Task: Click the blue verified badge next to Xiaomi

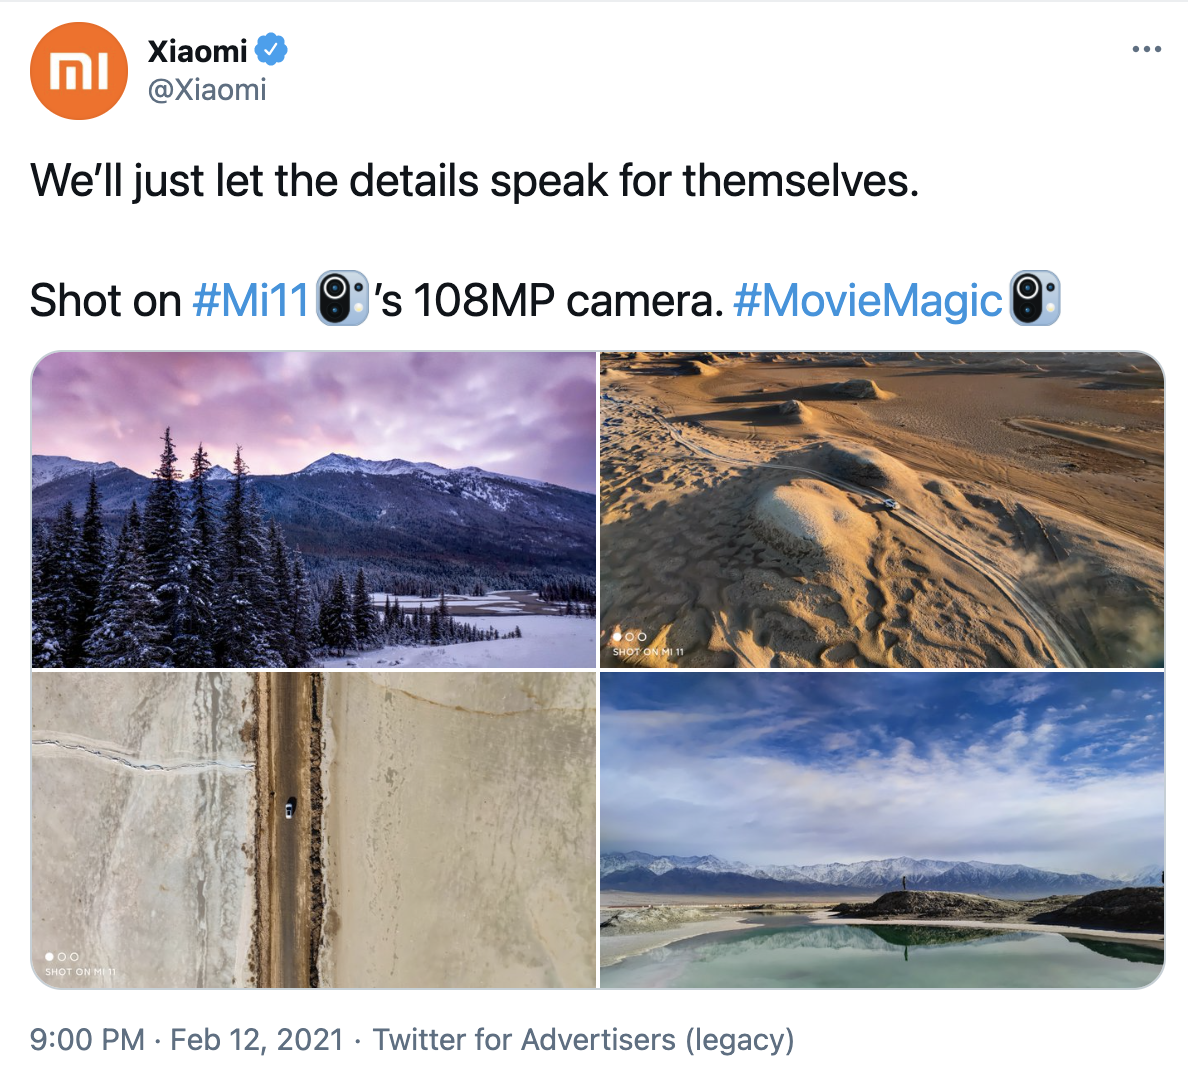Action: (x=270, y=50)
